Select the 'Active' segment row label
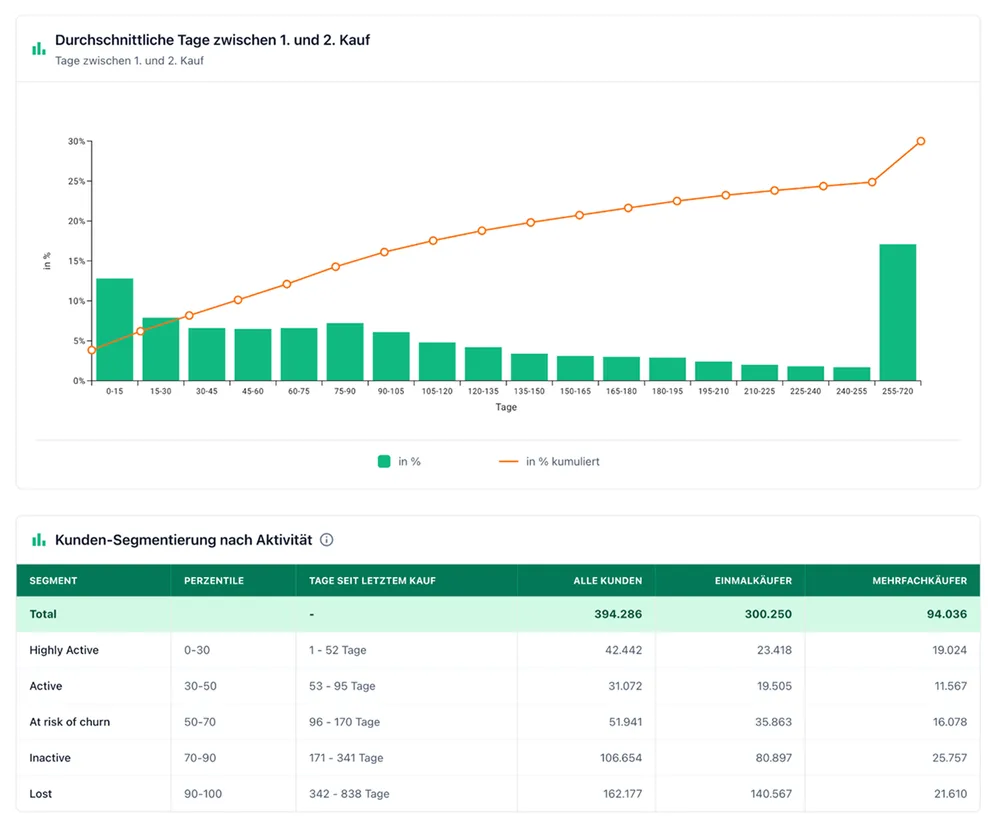The height and width of the screenshot is (826, 1000). (46, 686)
